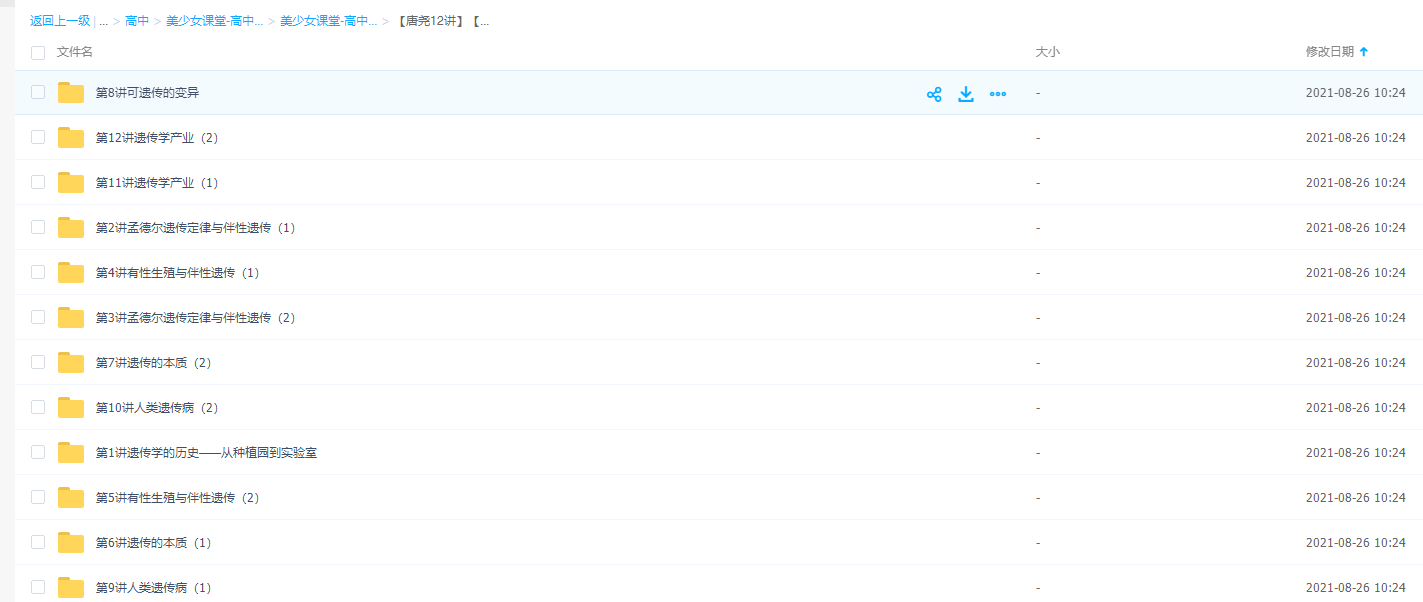This screenshot has width=1423, height=602.
Task: Share the 第8讲可遗传的变异 folder
Action: [934, 94]
